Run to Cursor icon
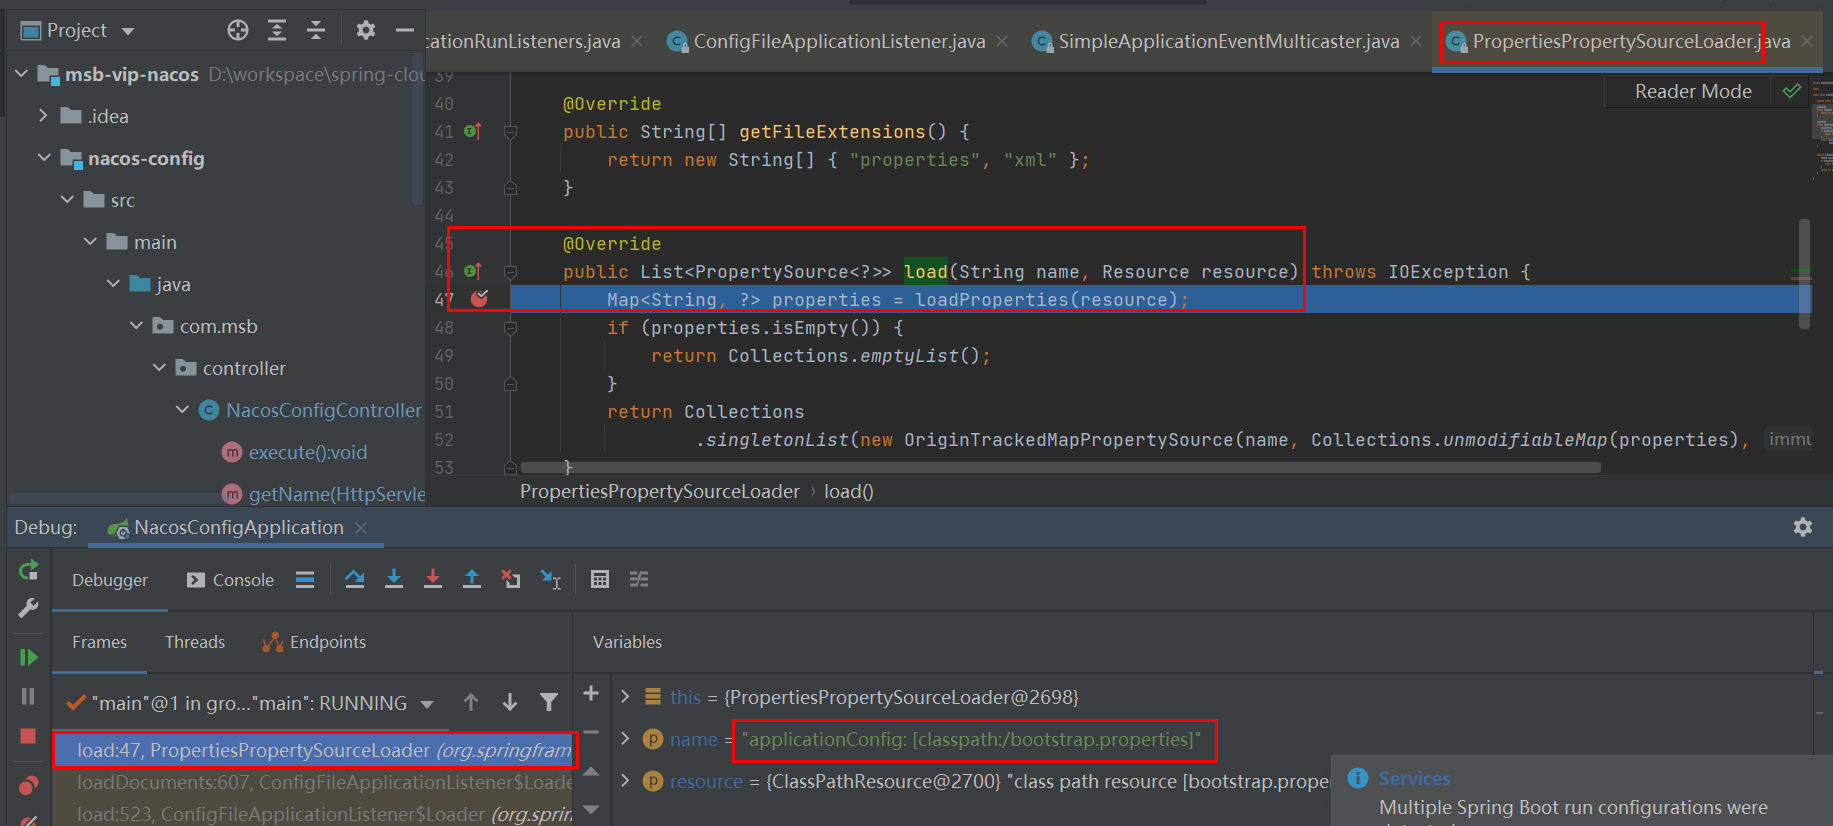 pos(551,579)
